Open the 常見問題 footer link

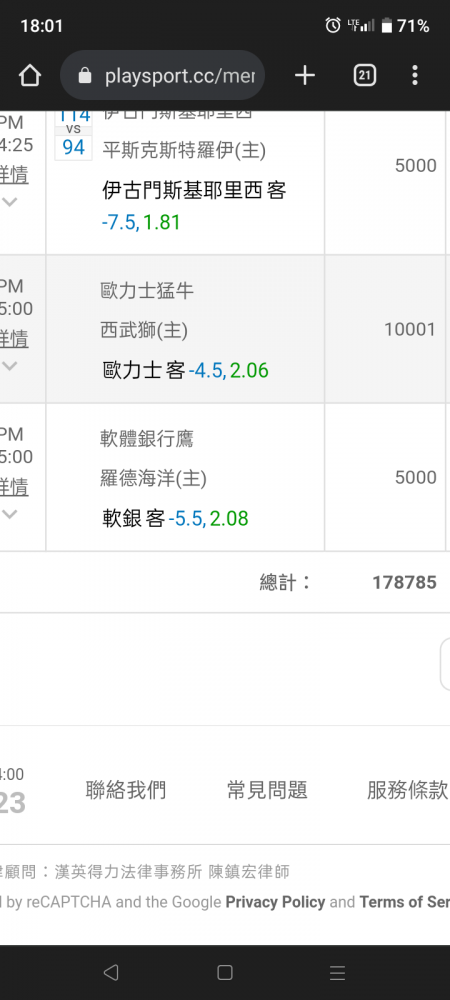(x=267, y=790)
